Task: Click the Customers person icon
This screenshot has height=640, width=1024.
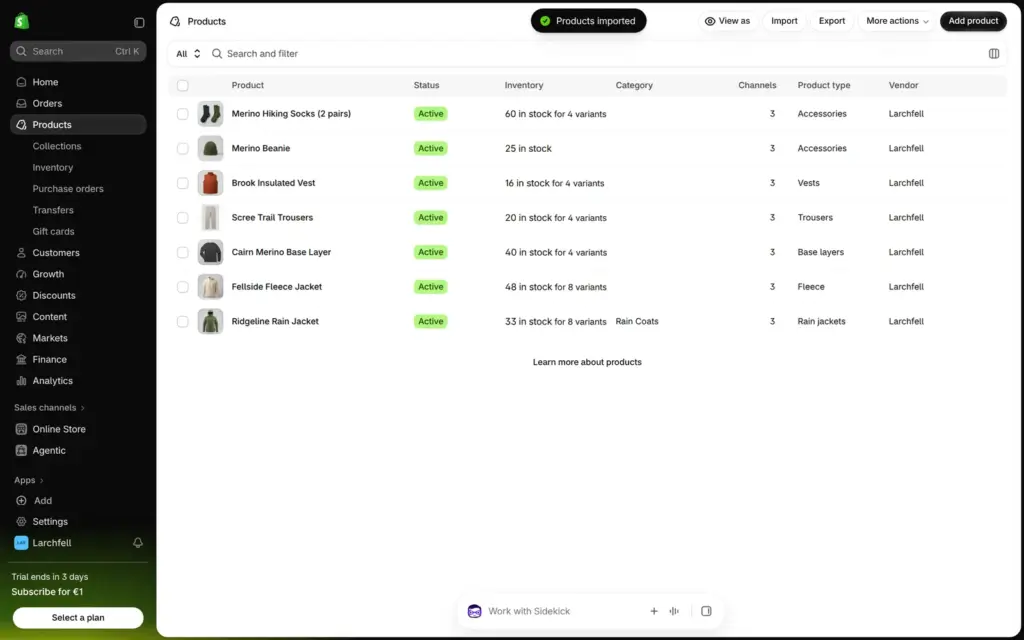Action: 22,253
